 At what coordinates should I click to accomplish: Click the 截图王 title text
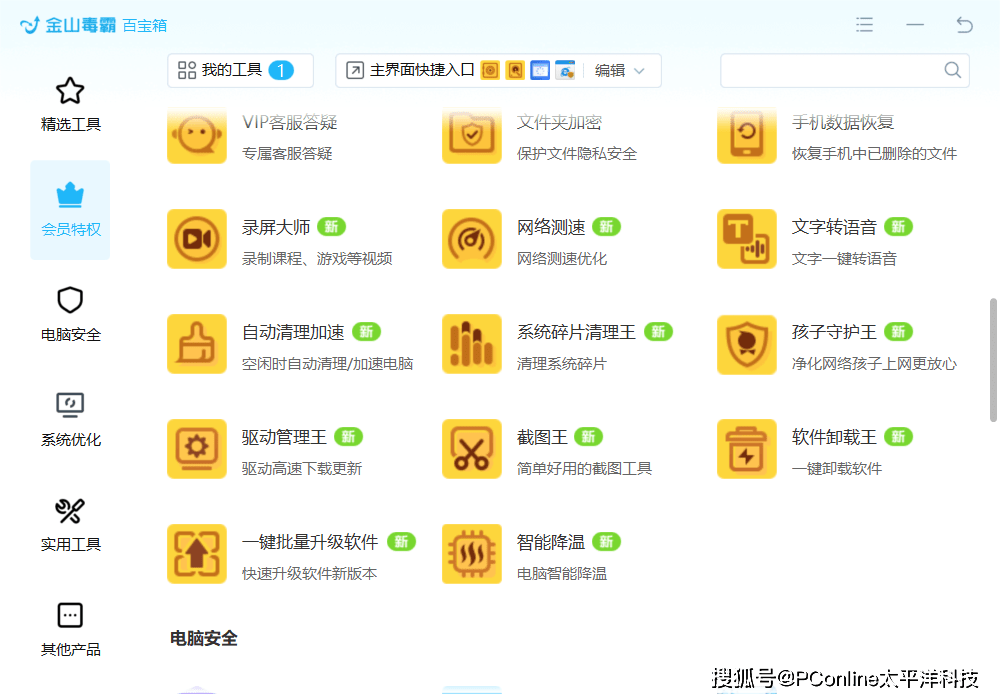(542, 437)
